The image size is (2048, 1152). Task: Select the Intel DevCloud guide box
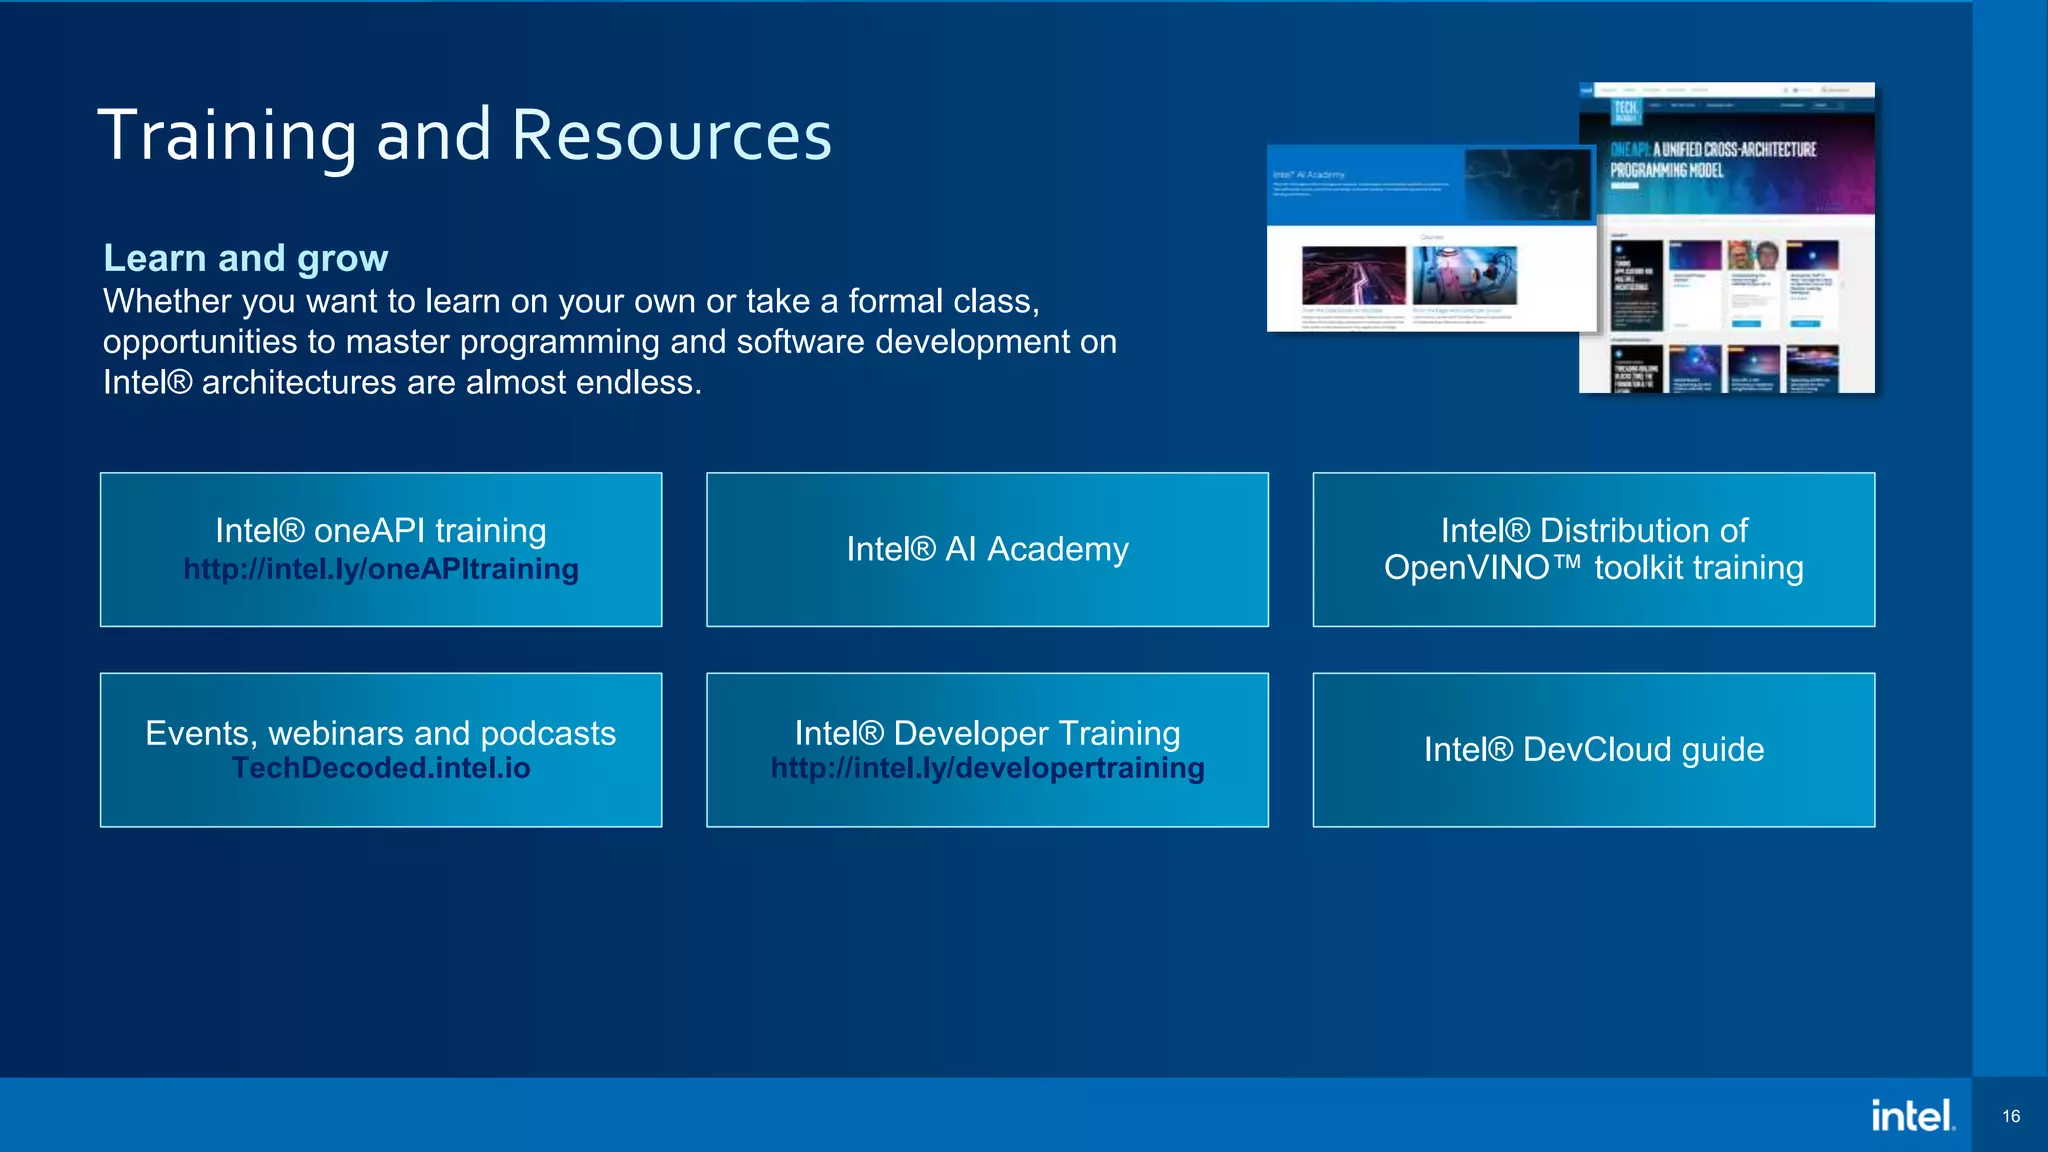(1593, 749)
